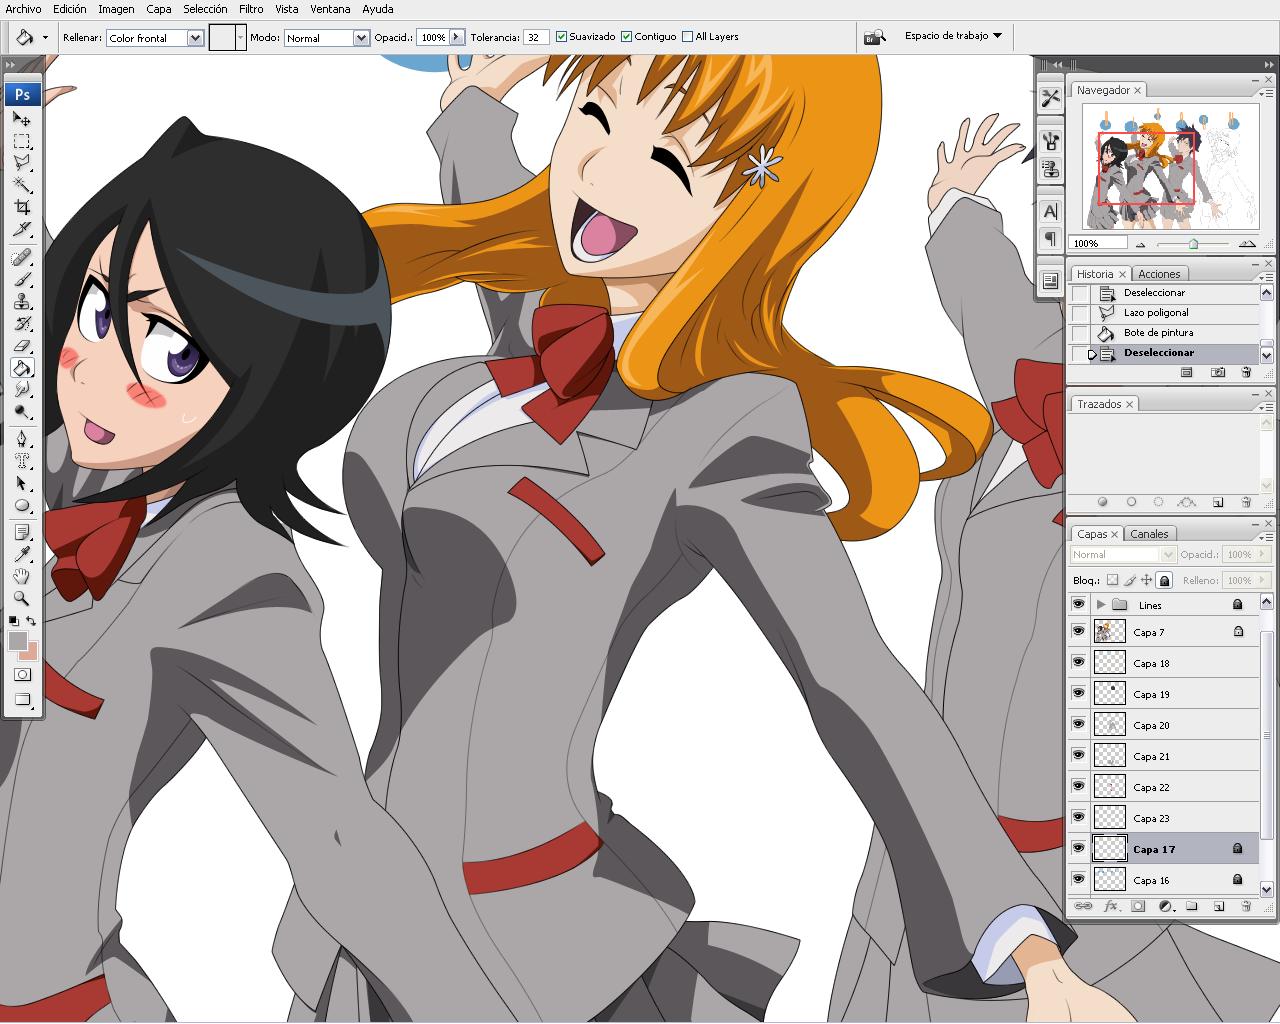Open the Opacidad slider arrow in options bar
The height and width of the screenshot is (1024, 1280).
[457, 37]
